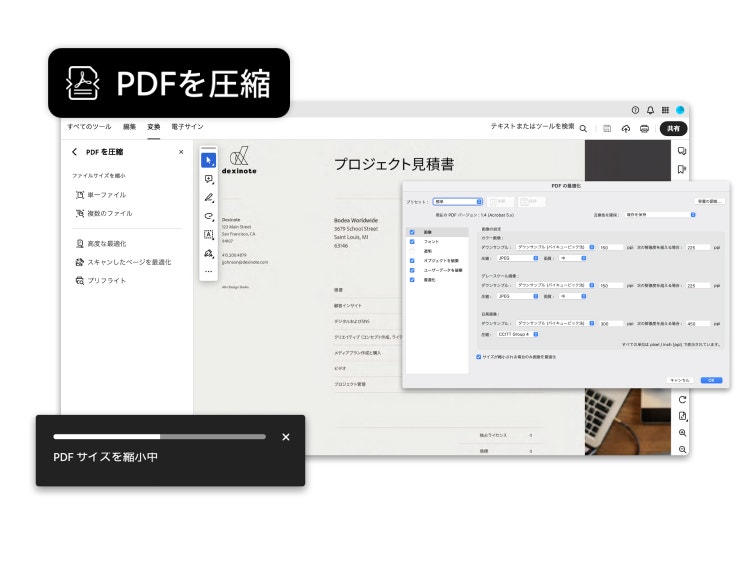The width and height of the screenshot is (750, 563).
Task: Dismiss the PDFサイズを縮小中 progress notice
Action: (286, 437)
